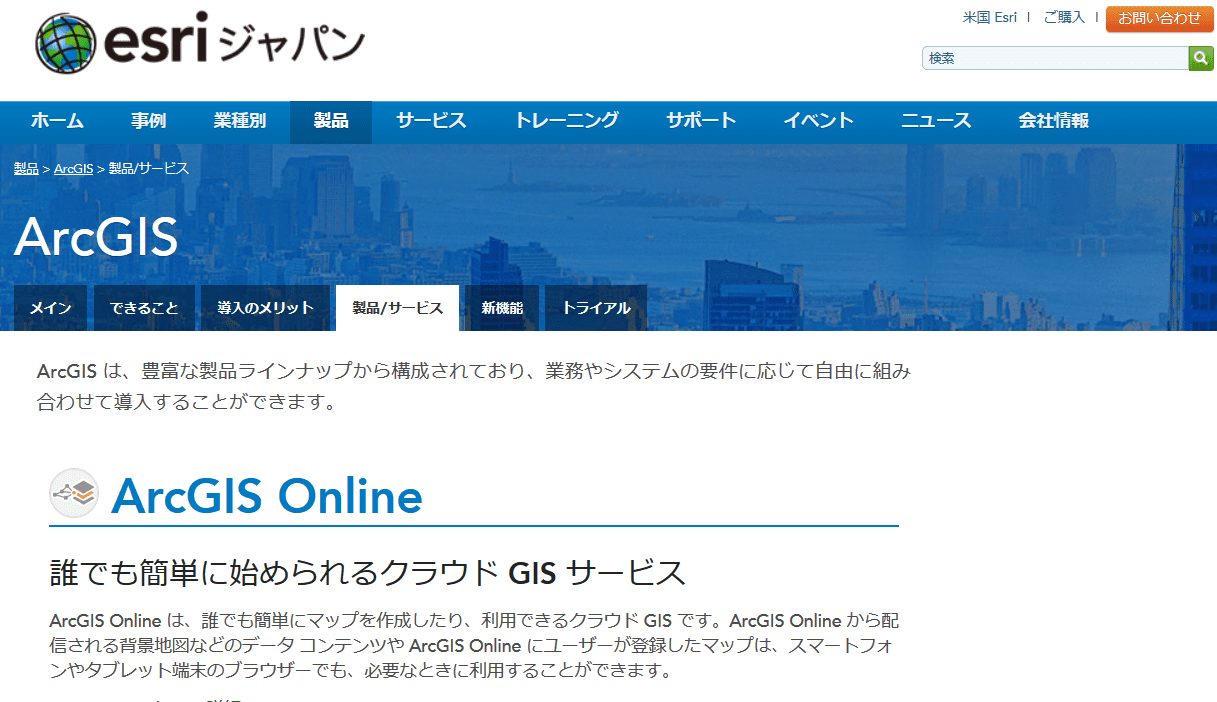Click the 製品/サービス breadcrumb text
The height and width of the screenshot is (702, 1217).
point(149,168)
